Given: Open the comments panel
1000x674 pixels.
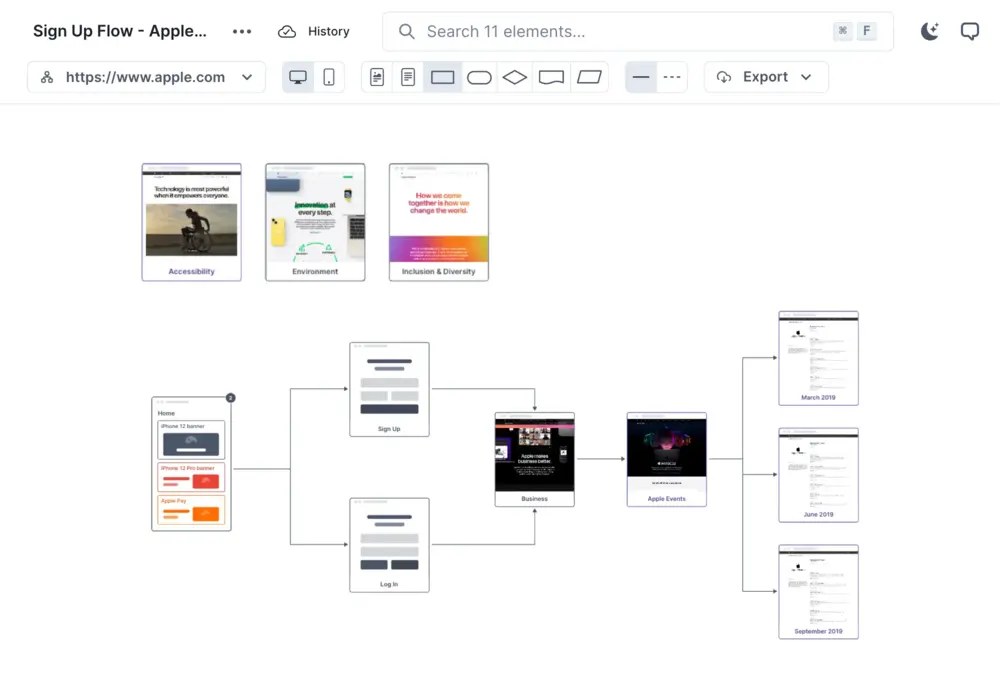Looking at the screenshot, I should pyautogui.click(x=969, y=31).
